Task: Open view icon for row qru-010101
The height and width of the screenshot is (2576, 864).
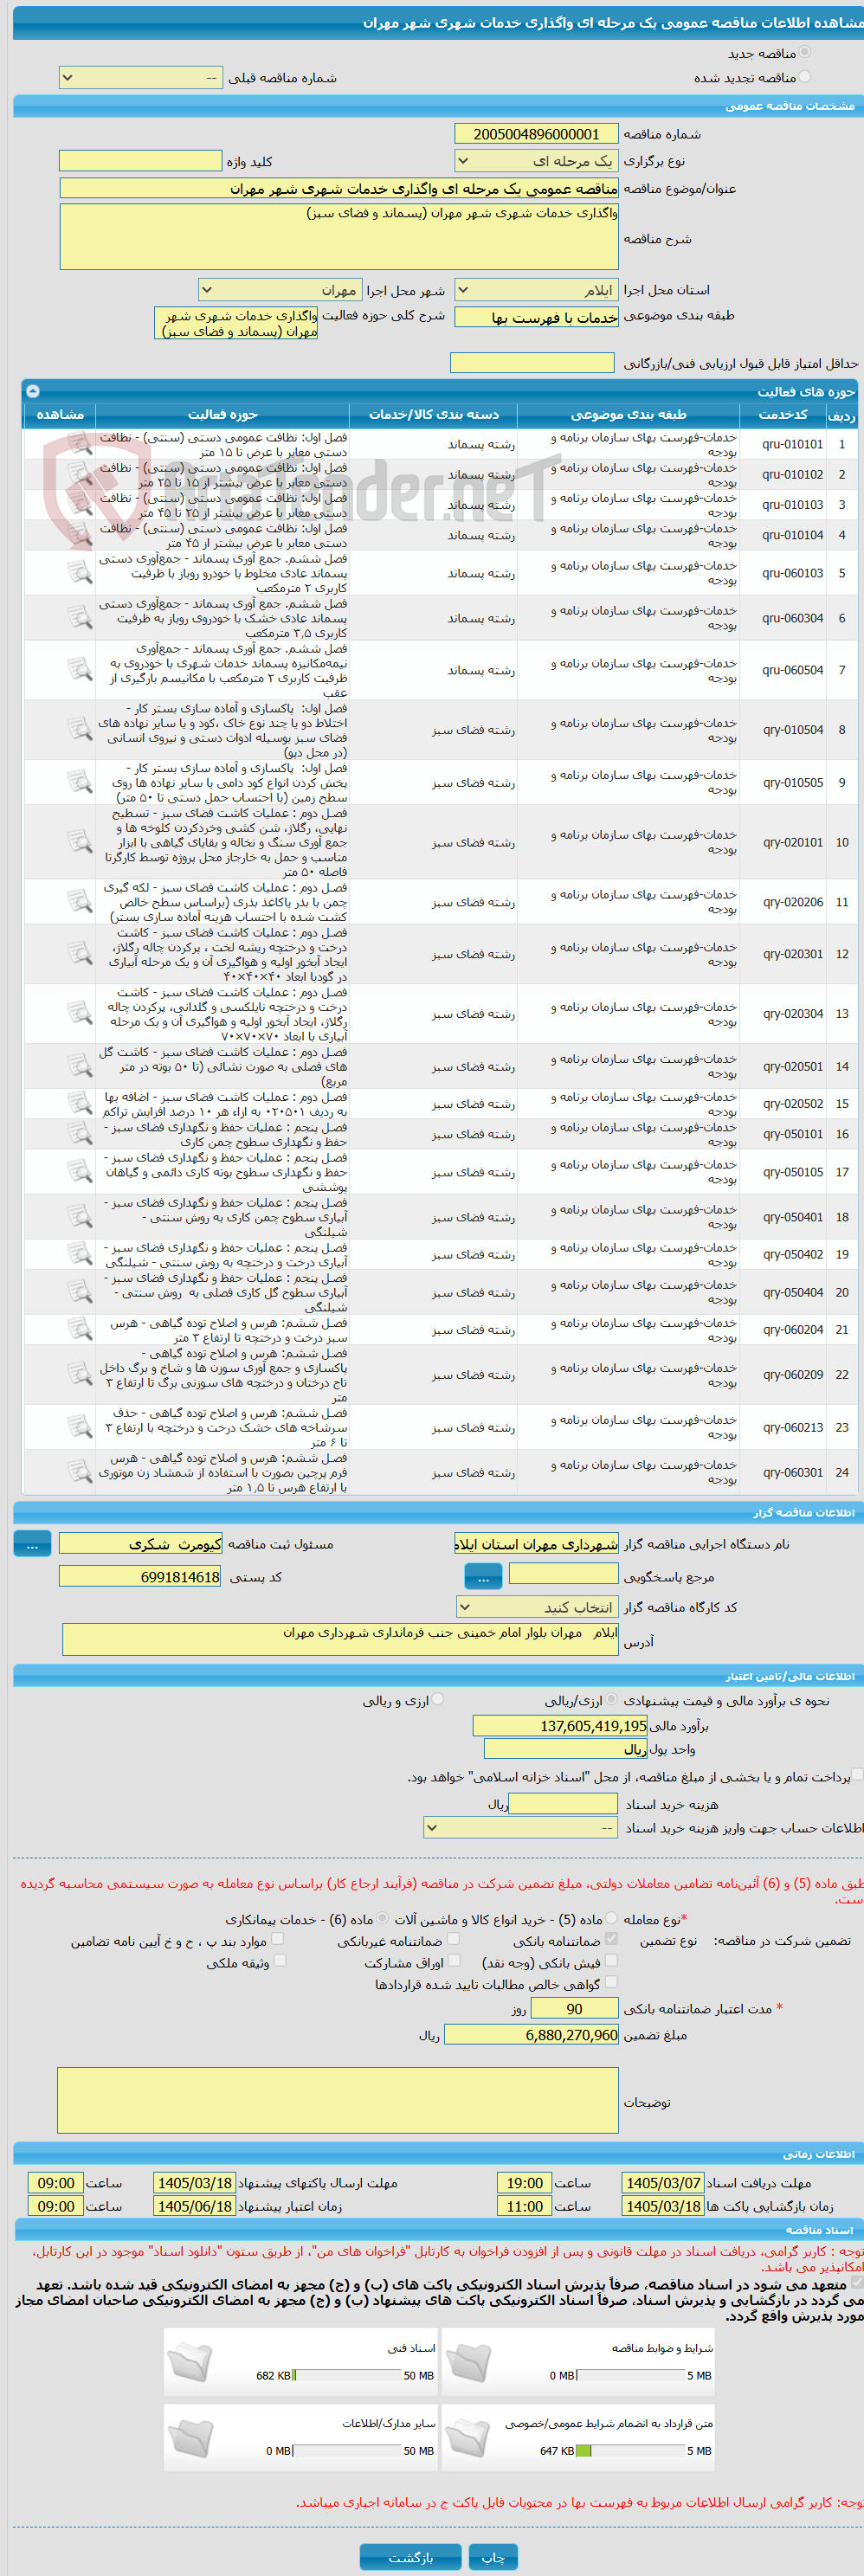Action: (80, 444)
